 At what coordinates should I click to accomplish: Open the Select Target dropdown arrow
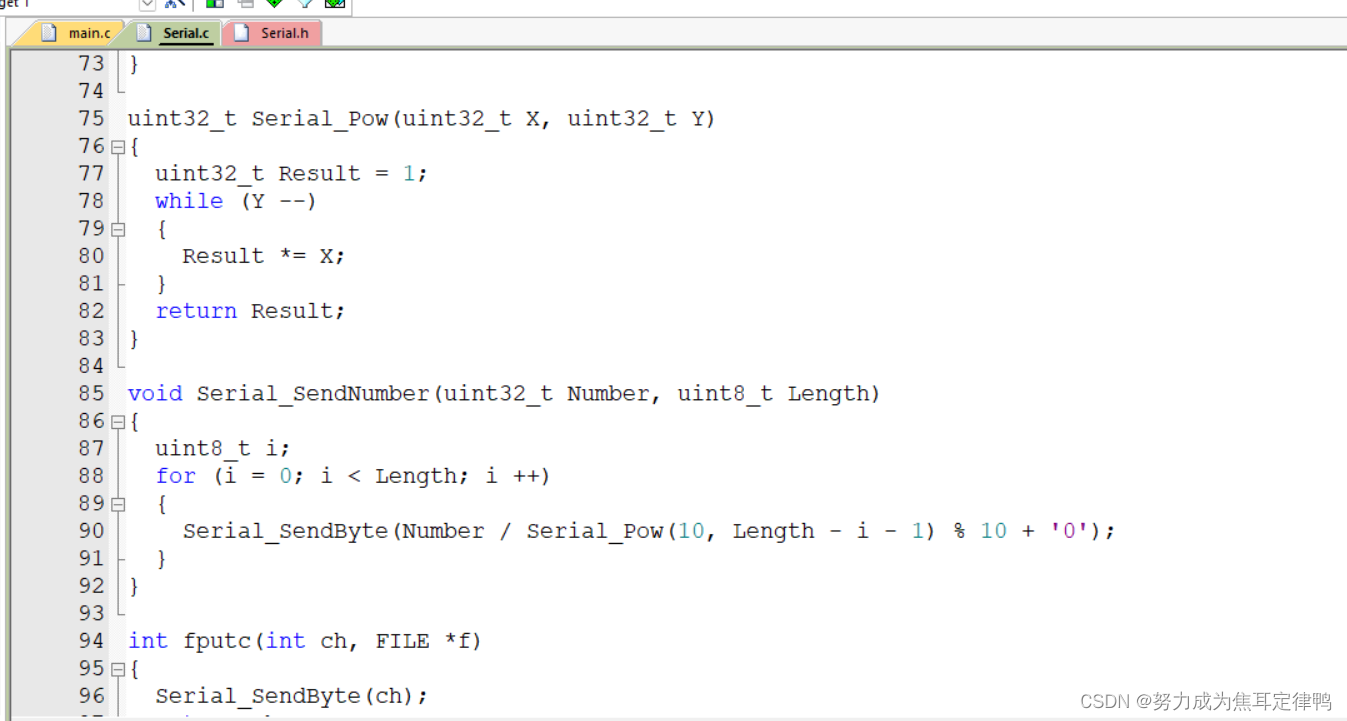(x=147, y=4)
